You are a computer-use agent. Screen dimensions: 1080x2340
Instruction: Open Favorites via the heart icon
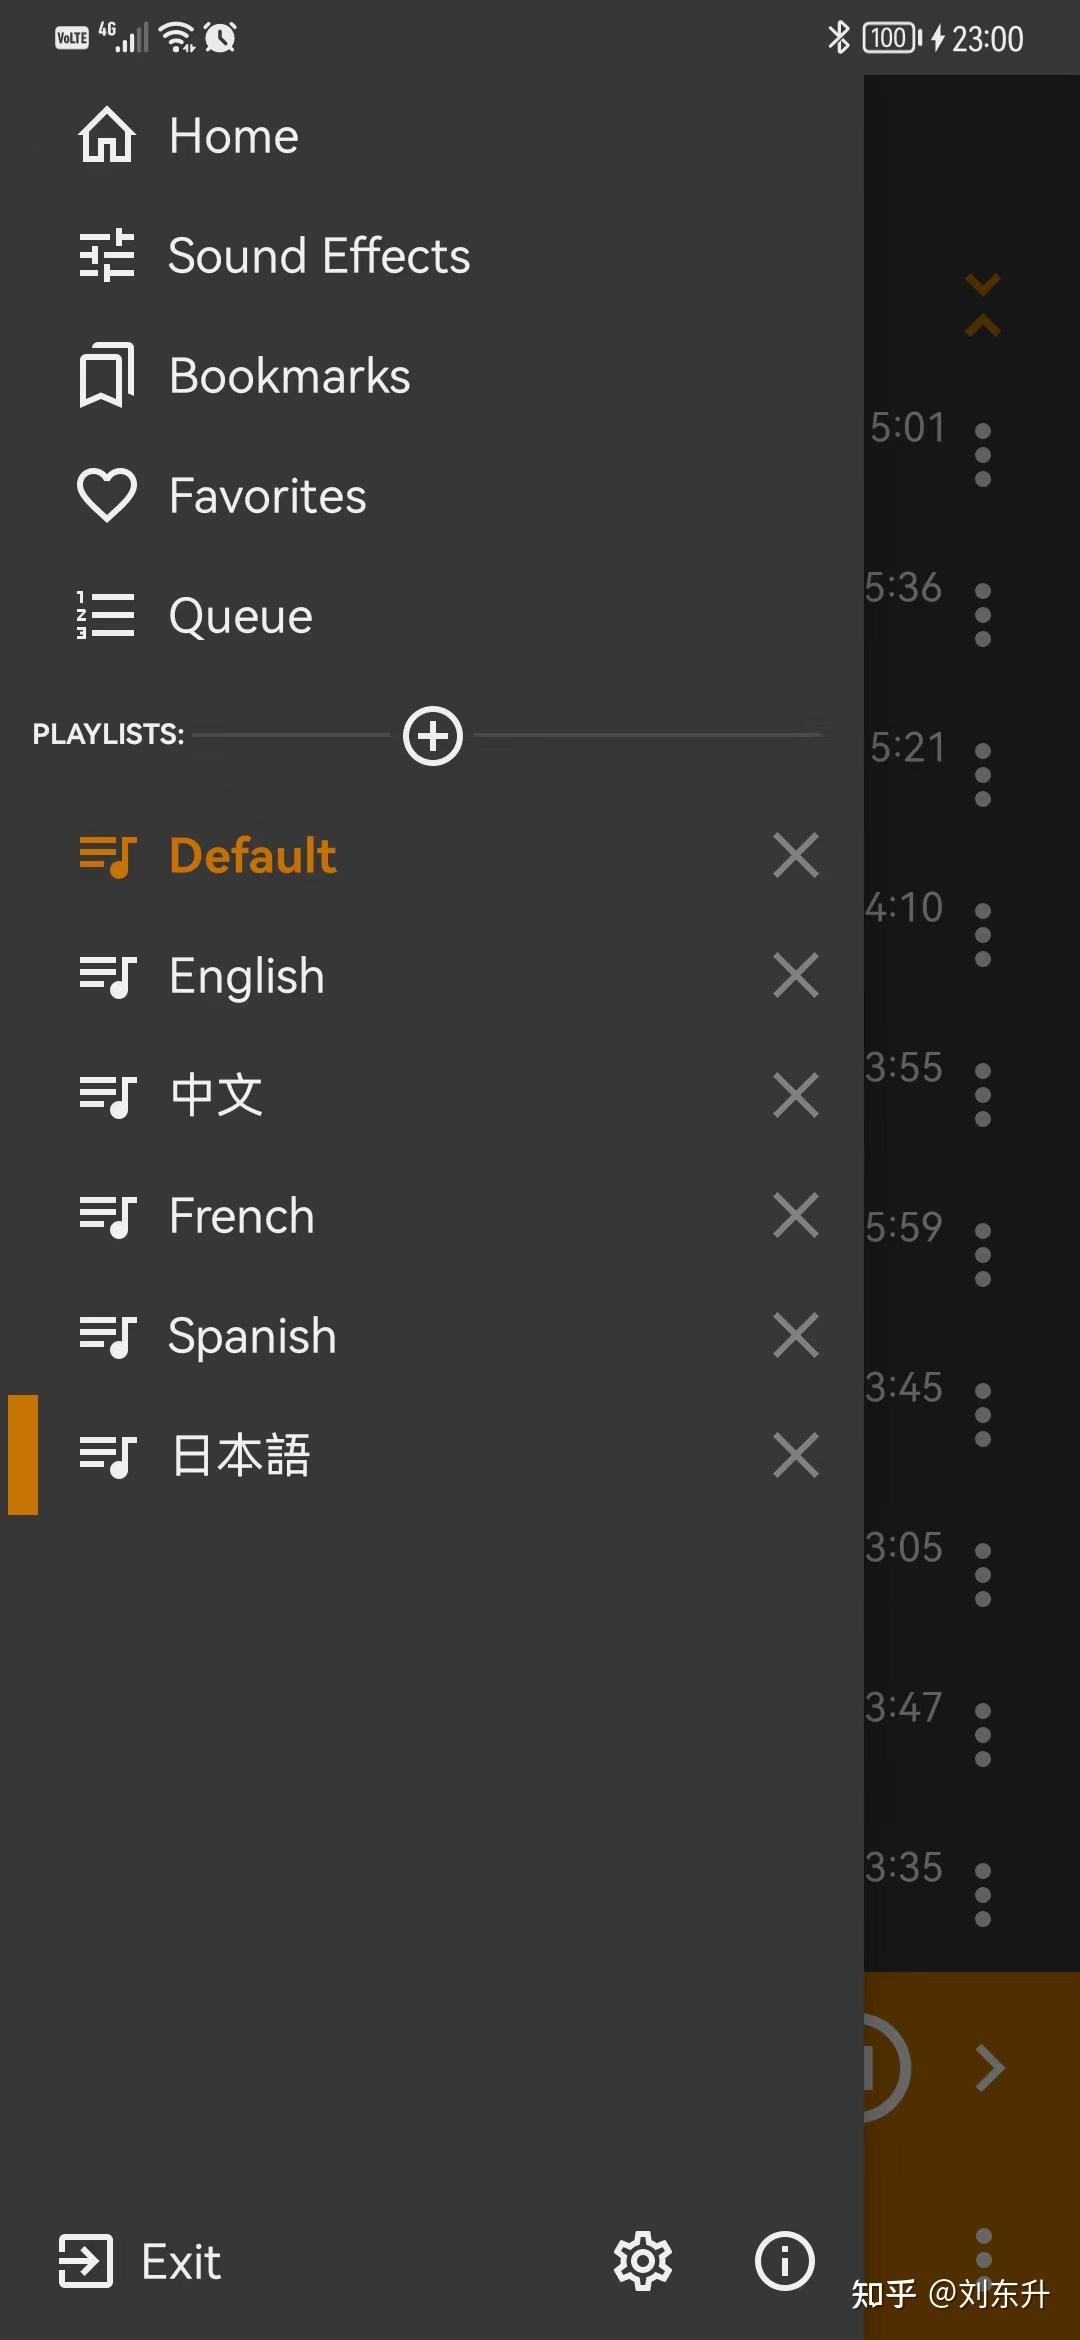pos(106,495)
